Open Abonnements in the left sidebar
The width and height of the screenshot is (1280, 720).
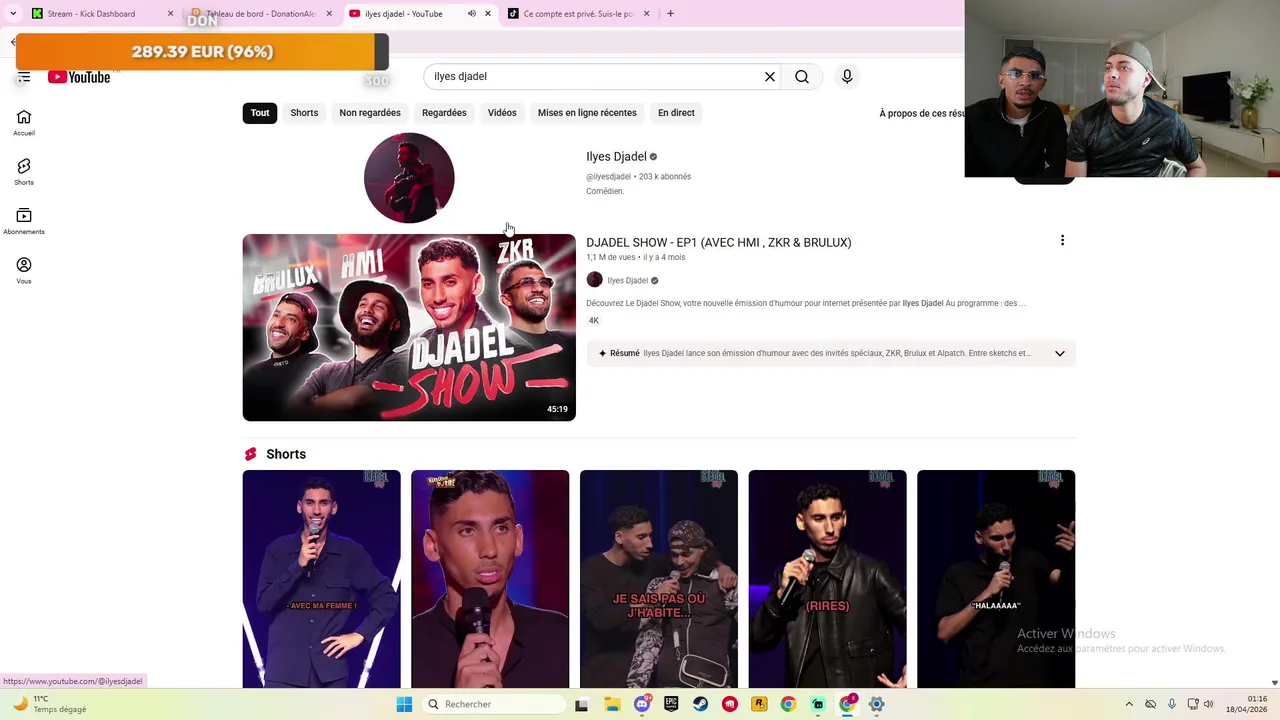pyautogui.click(x=24, y=221)
